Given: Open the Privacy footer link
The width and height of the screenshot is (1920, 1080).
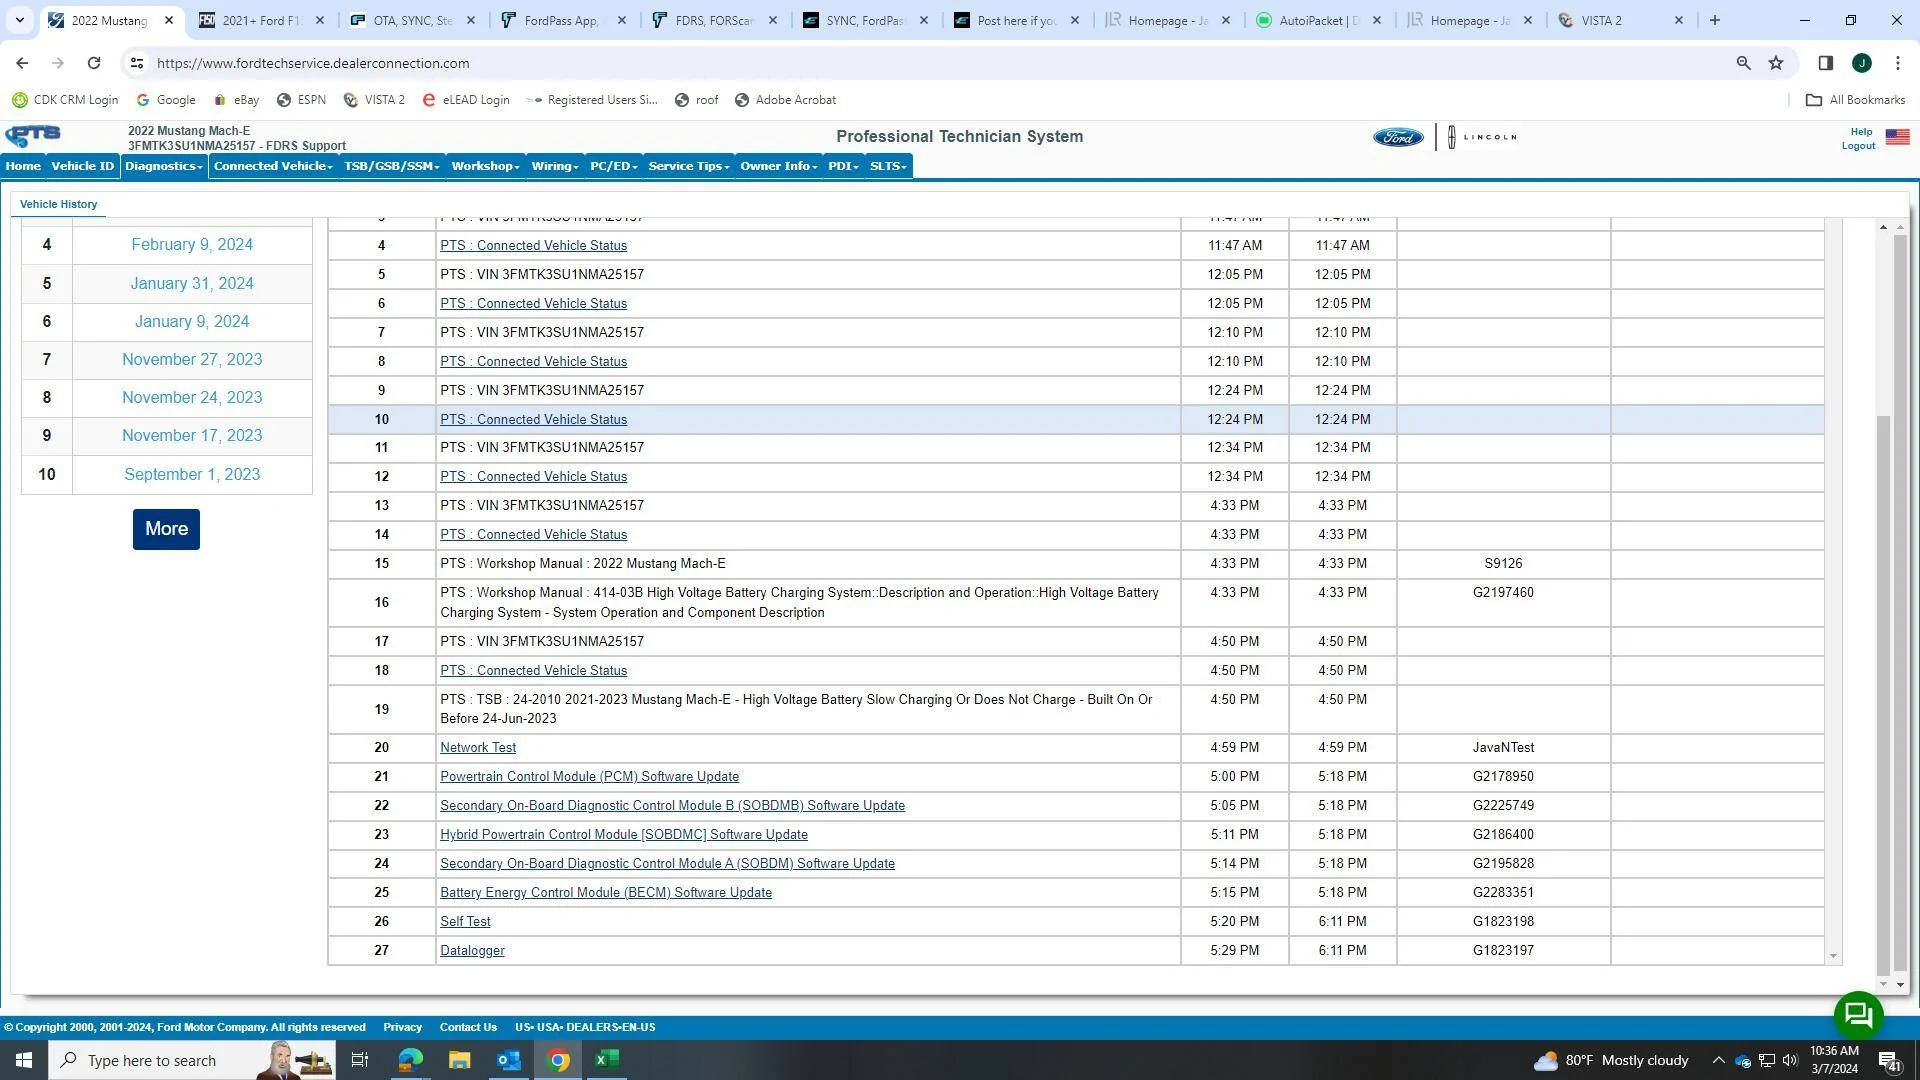Looking at the screenshot, I should click(402, 1027).
